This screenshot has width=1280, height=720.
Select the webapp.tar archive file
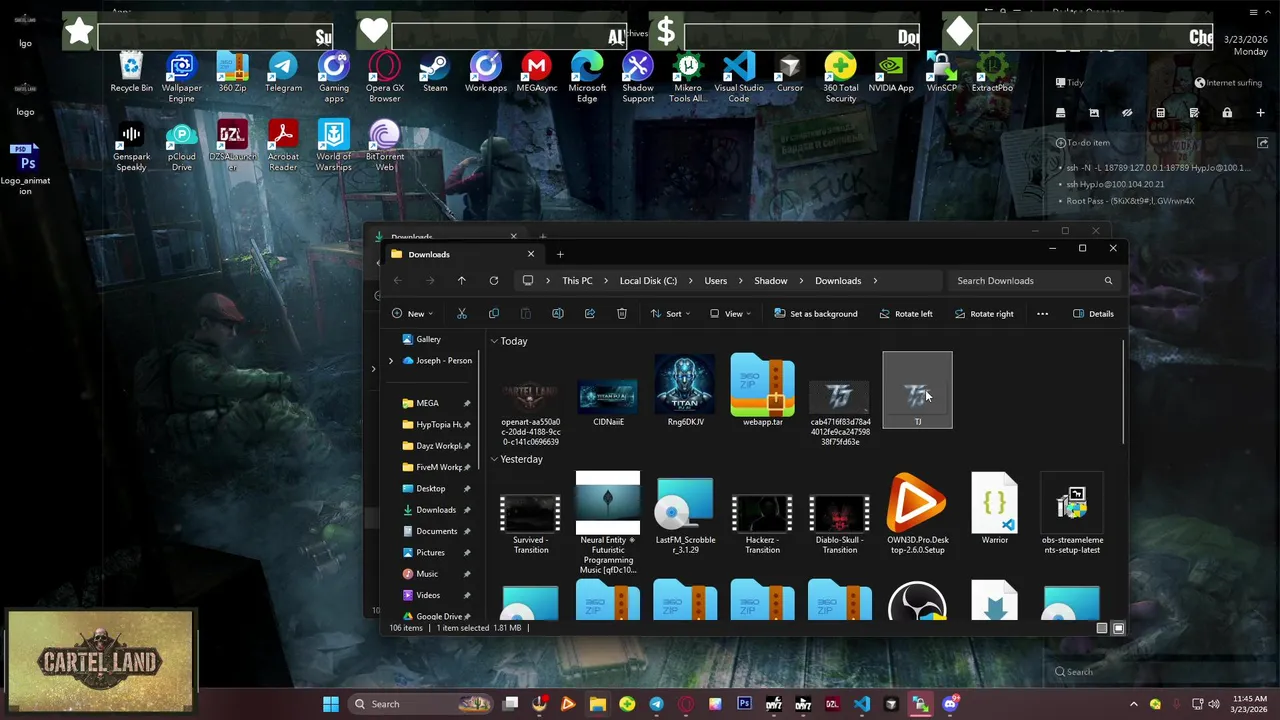tap(763, 391)
